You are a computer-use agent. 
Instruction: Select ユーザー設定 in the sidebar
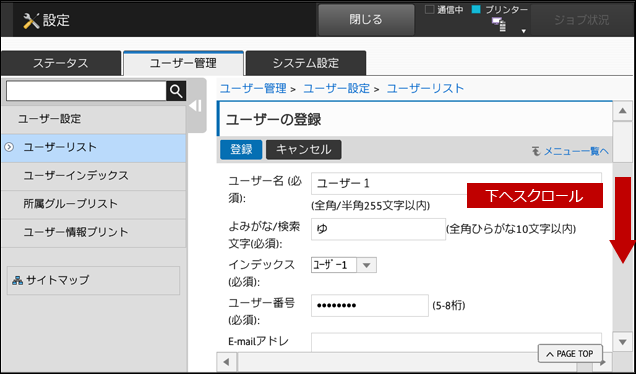[x=93, y=119]
